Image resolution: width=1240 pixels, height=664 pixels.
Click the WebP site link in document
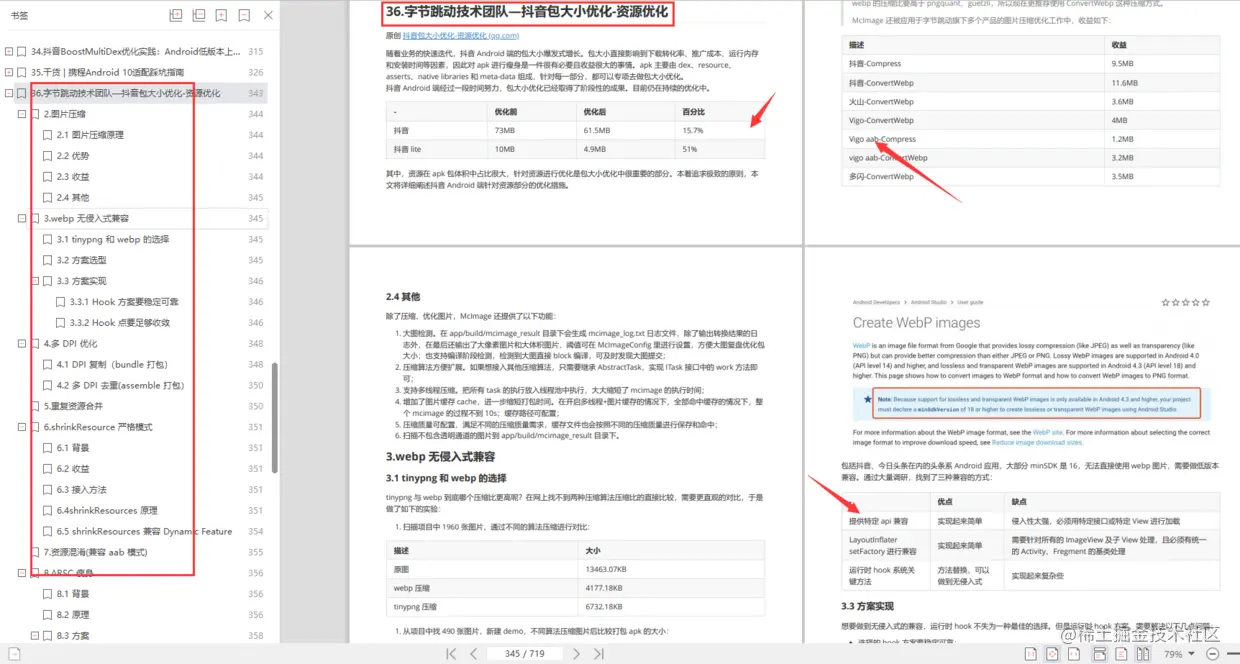tap(1048, 431)
